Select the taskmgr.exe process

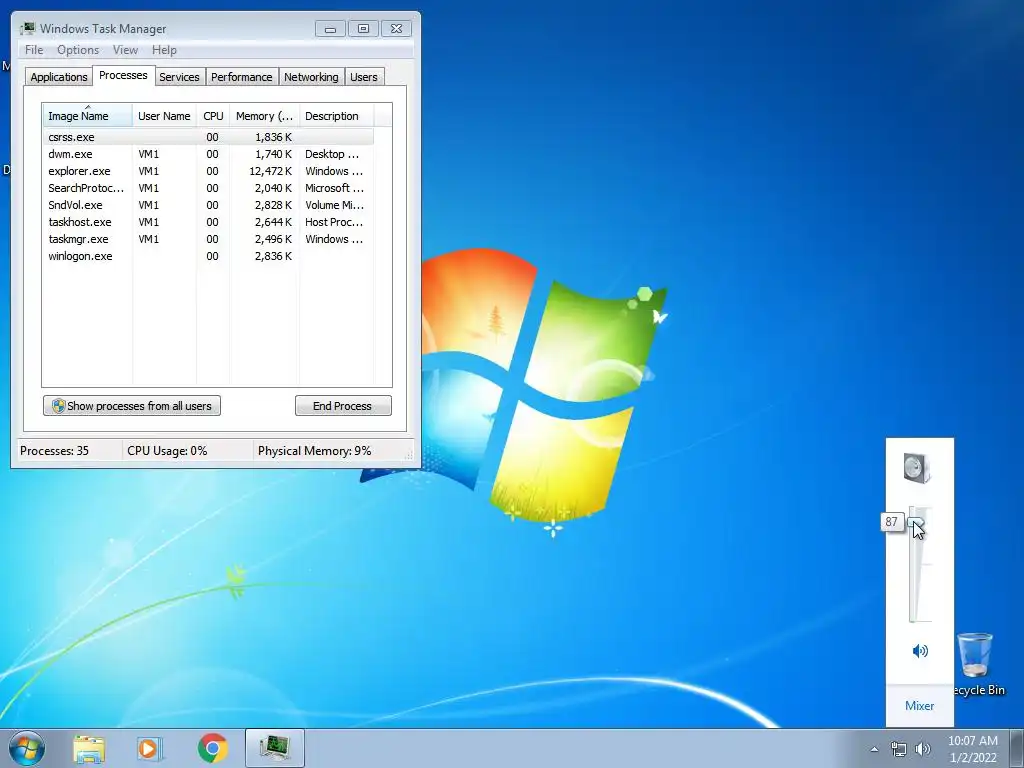208,239
